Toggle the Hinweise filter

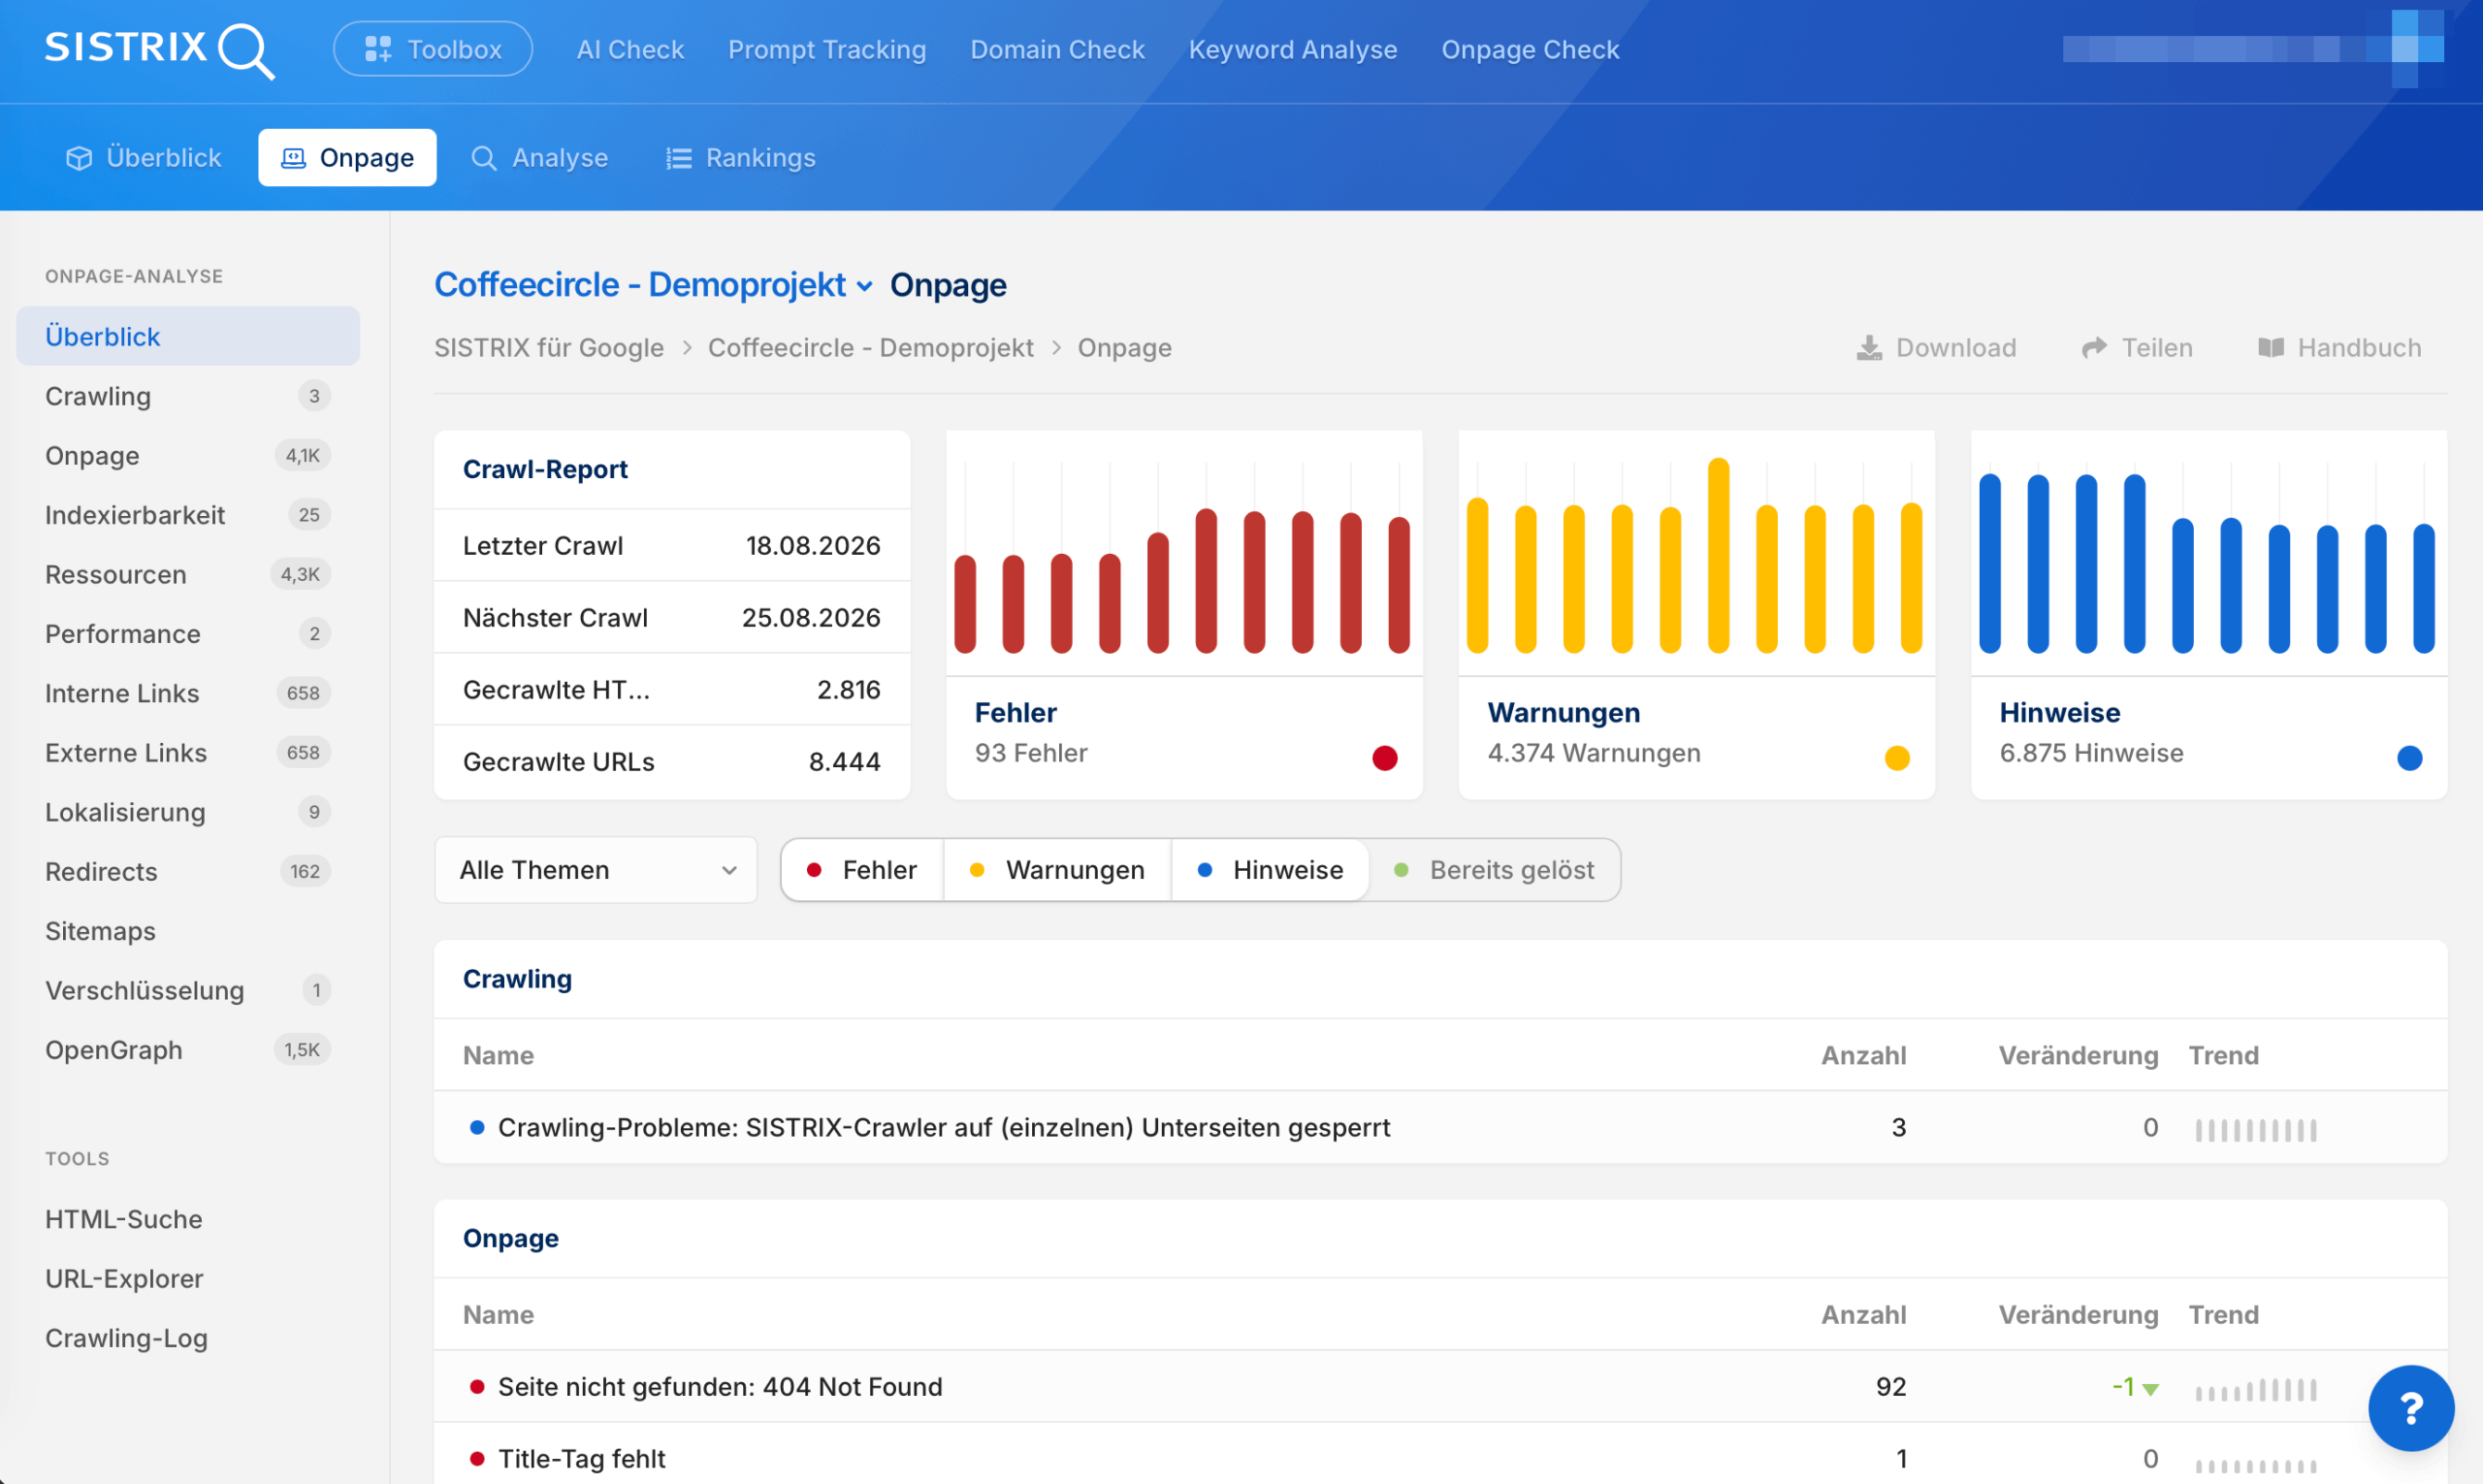coord(1270,870)
